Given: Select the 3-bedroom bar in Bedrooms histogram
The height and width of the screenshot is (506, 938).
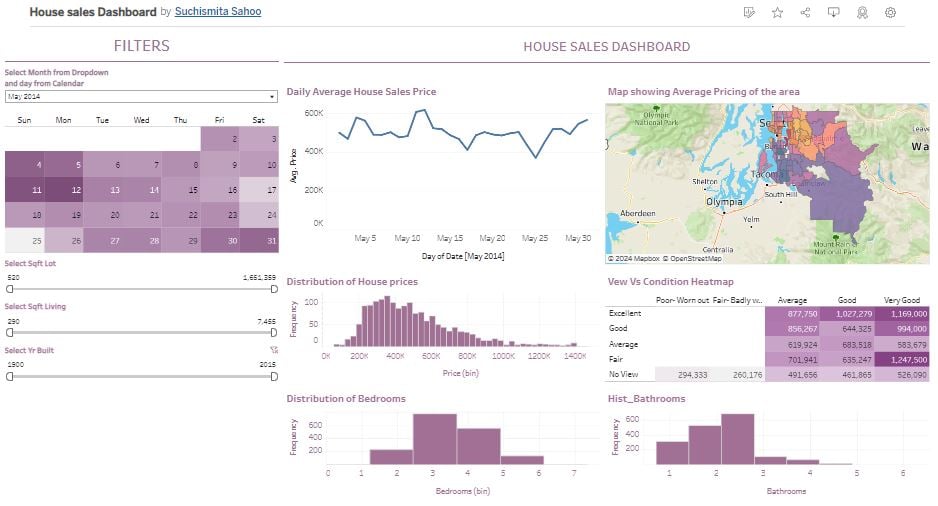Looking at the screenshot, I should (434, 438).
